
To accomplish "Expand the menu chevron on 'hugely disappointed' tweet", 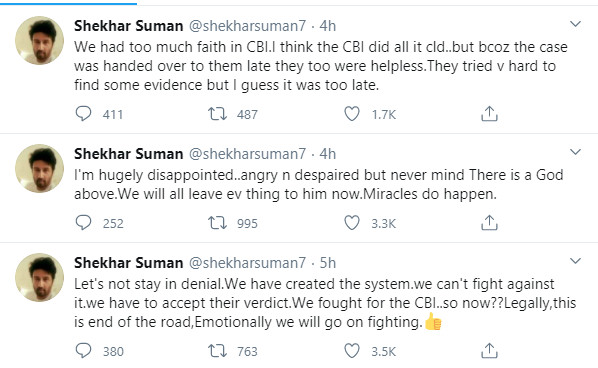I will point(575,152).
